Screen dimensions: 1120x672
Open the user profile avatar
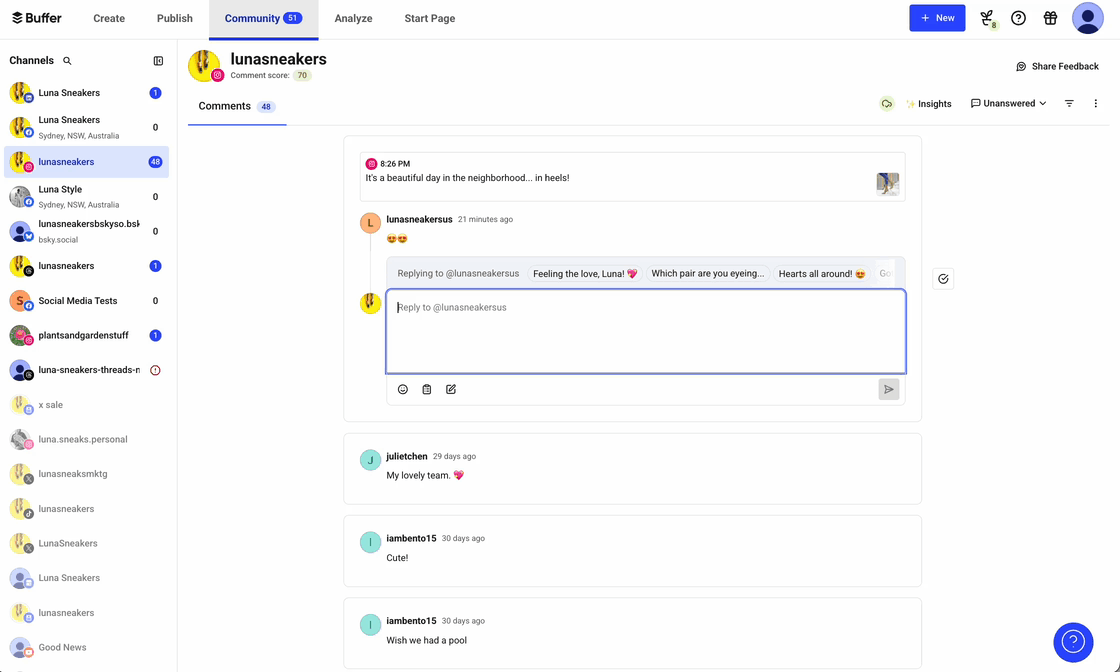1088,19
